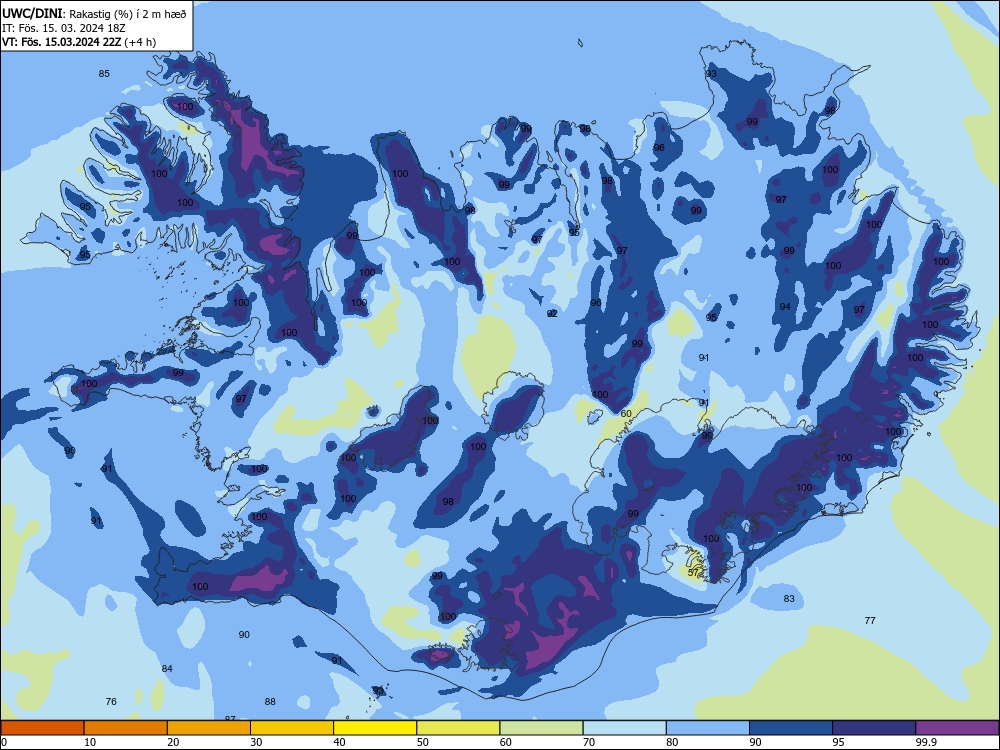Click the map value '84' in the southwest sea
This screenshot has width=1000, height=750.
pyautogui.click(x=167, y=668)
